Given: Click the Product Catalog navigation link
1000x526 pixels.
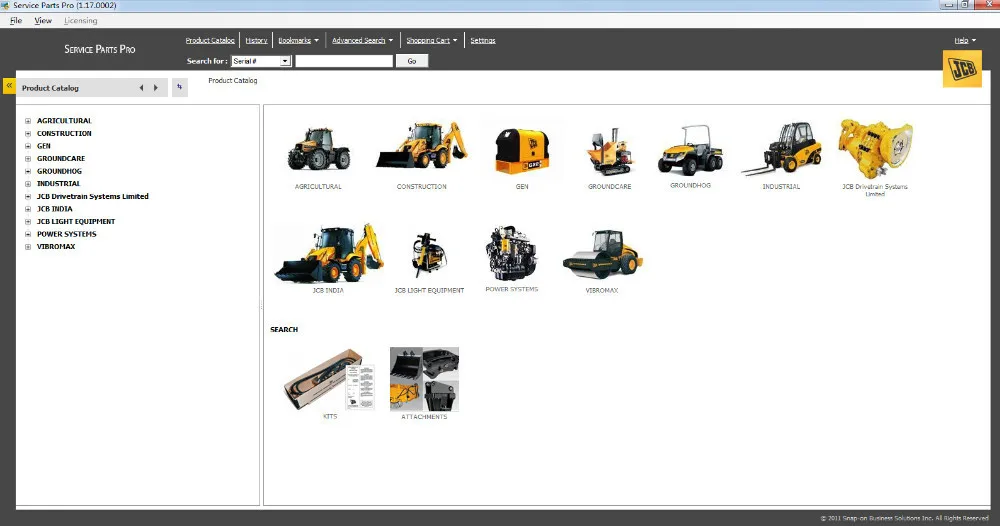Looking at the screenshot, I should click(210, 40).
